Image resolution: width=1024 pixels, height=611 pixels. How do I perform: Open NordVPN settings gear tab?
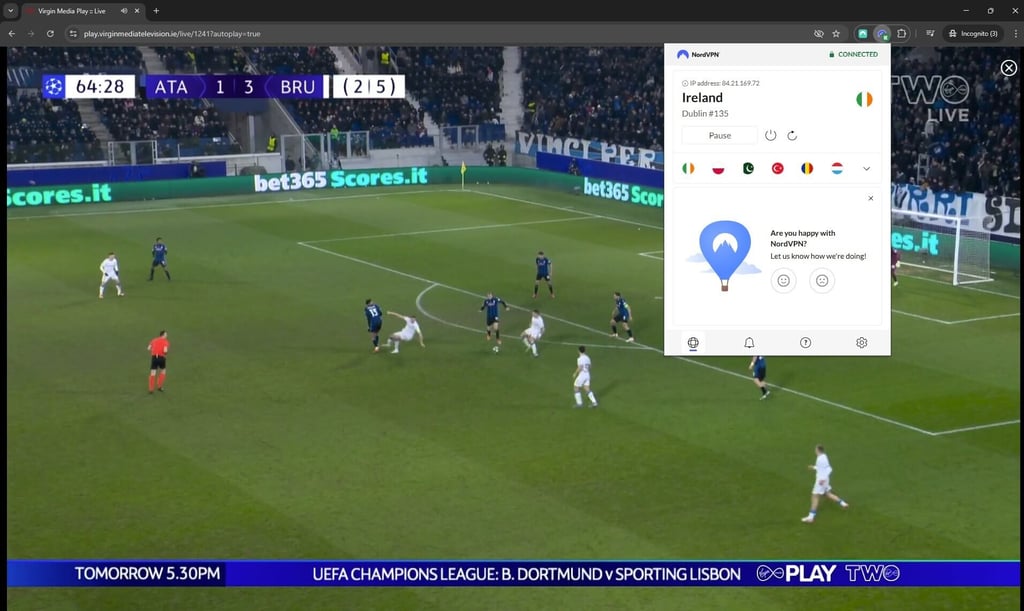pos(862,343)
